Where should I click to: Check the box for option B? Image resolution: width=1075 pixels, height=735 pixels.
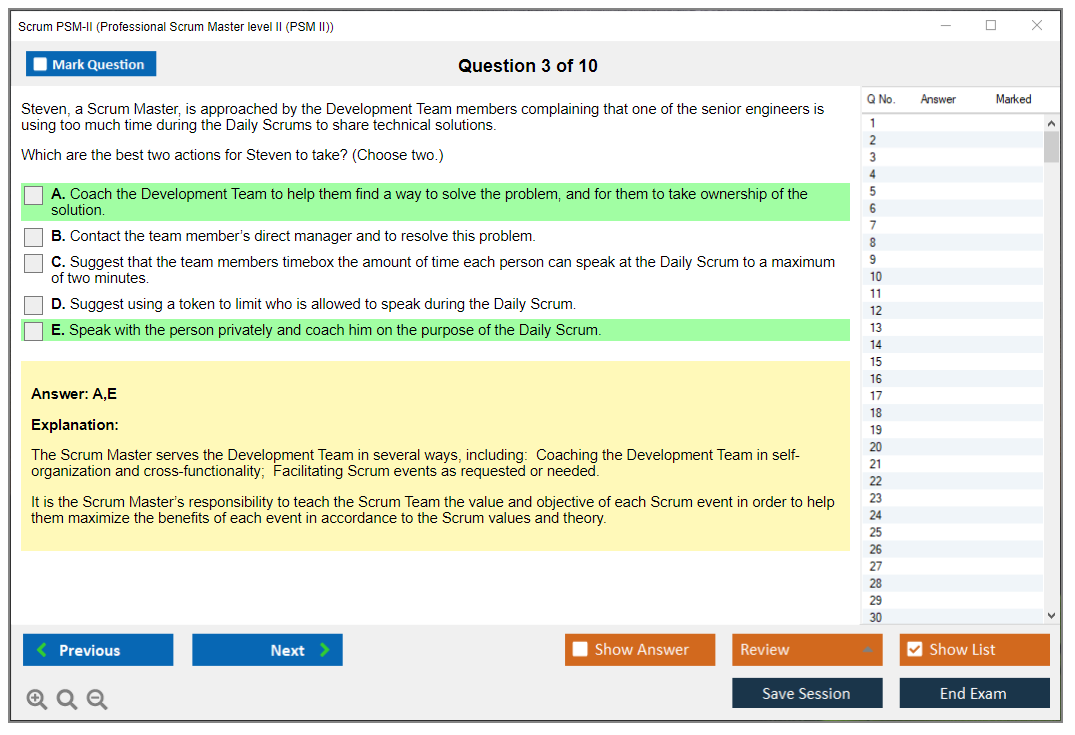point(34,237)
